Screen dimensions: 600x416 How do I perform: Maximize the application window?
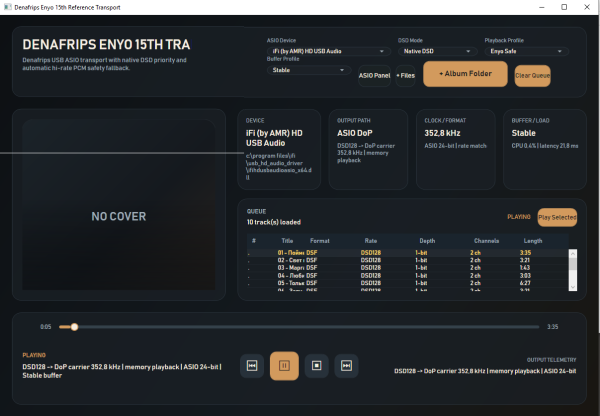564,7
